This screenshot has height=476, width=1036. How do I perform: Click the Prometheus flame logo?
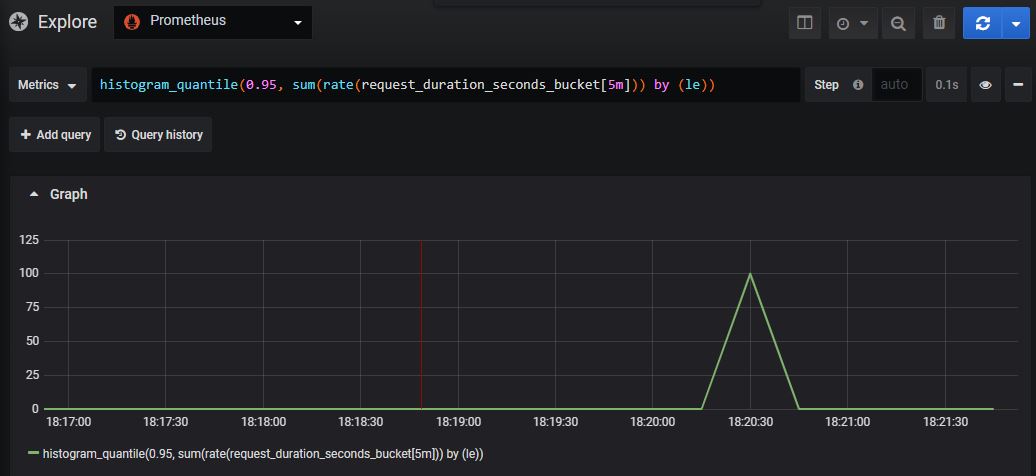pyautogui.click(x=132, y=22)
